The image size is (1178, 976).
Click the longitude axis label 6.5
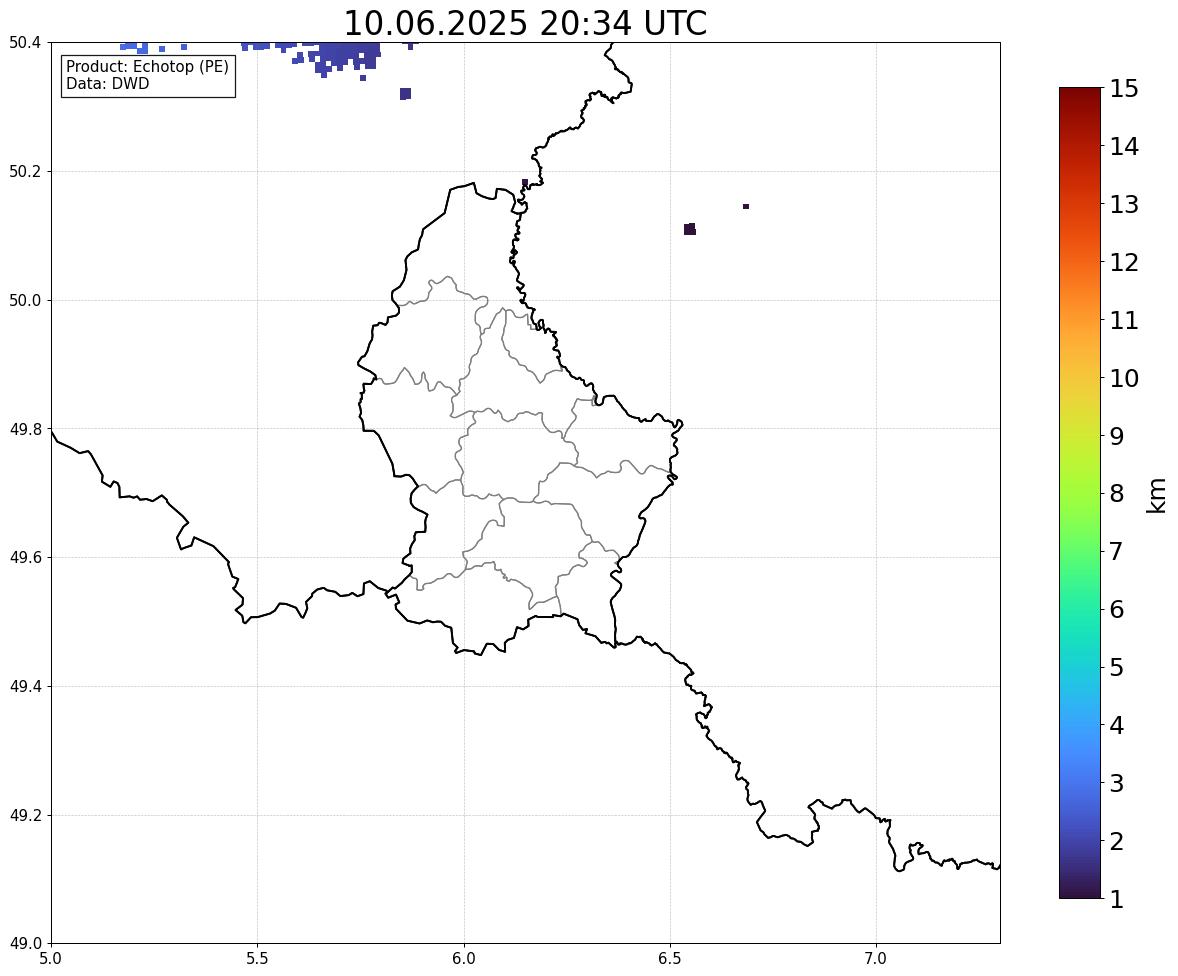670,959
